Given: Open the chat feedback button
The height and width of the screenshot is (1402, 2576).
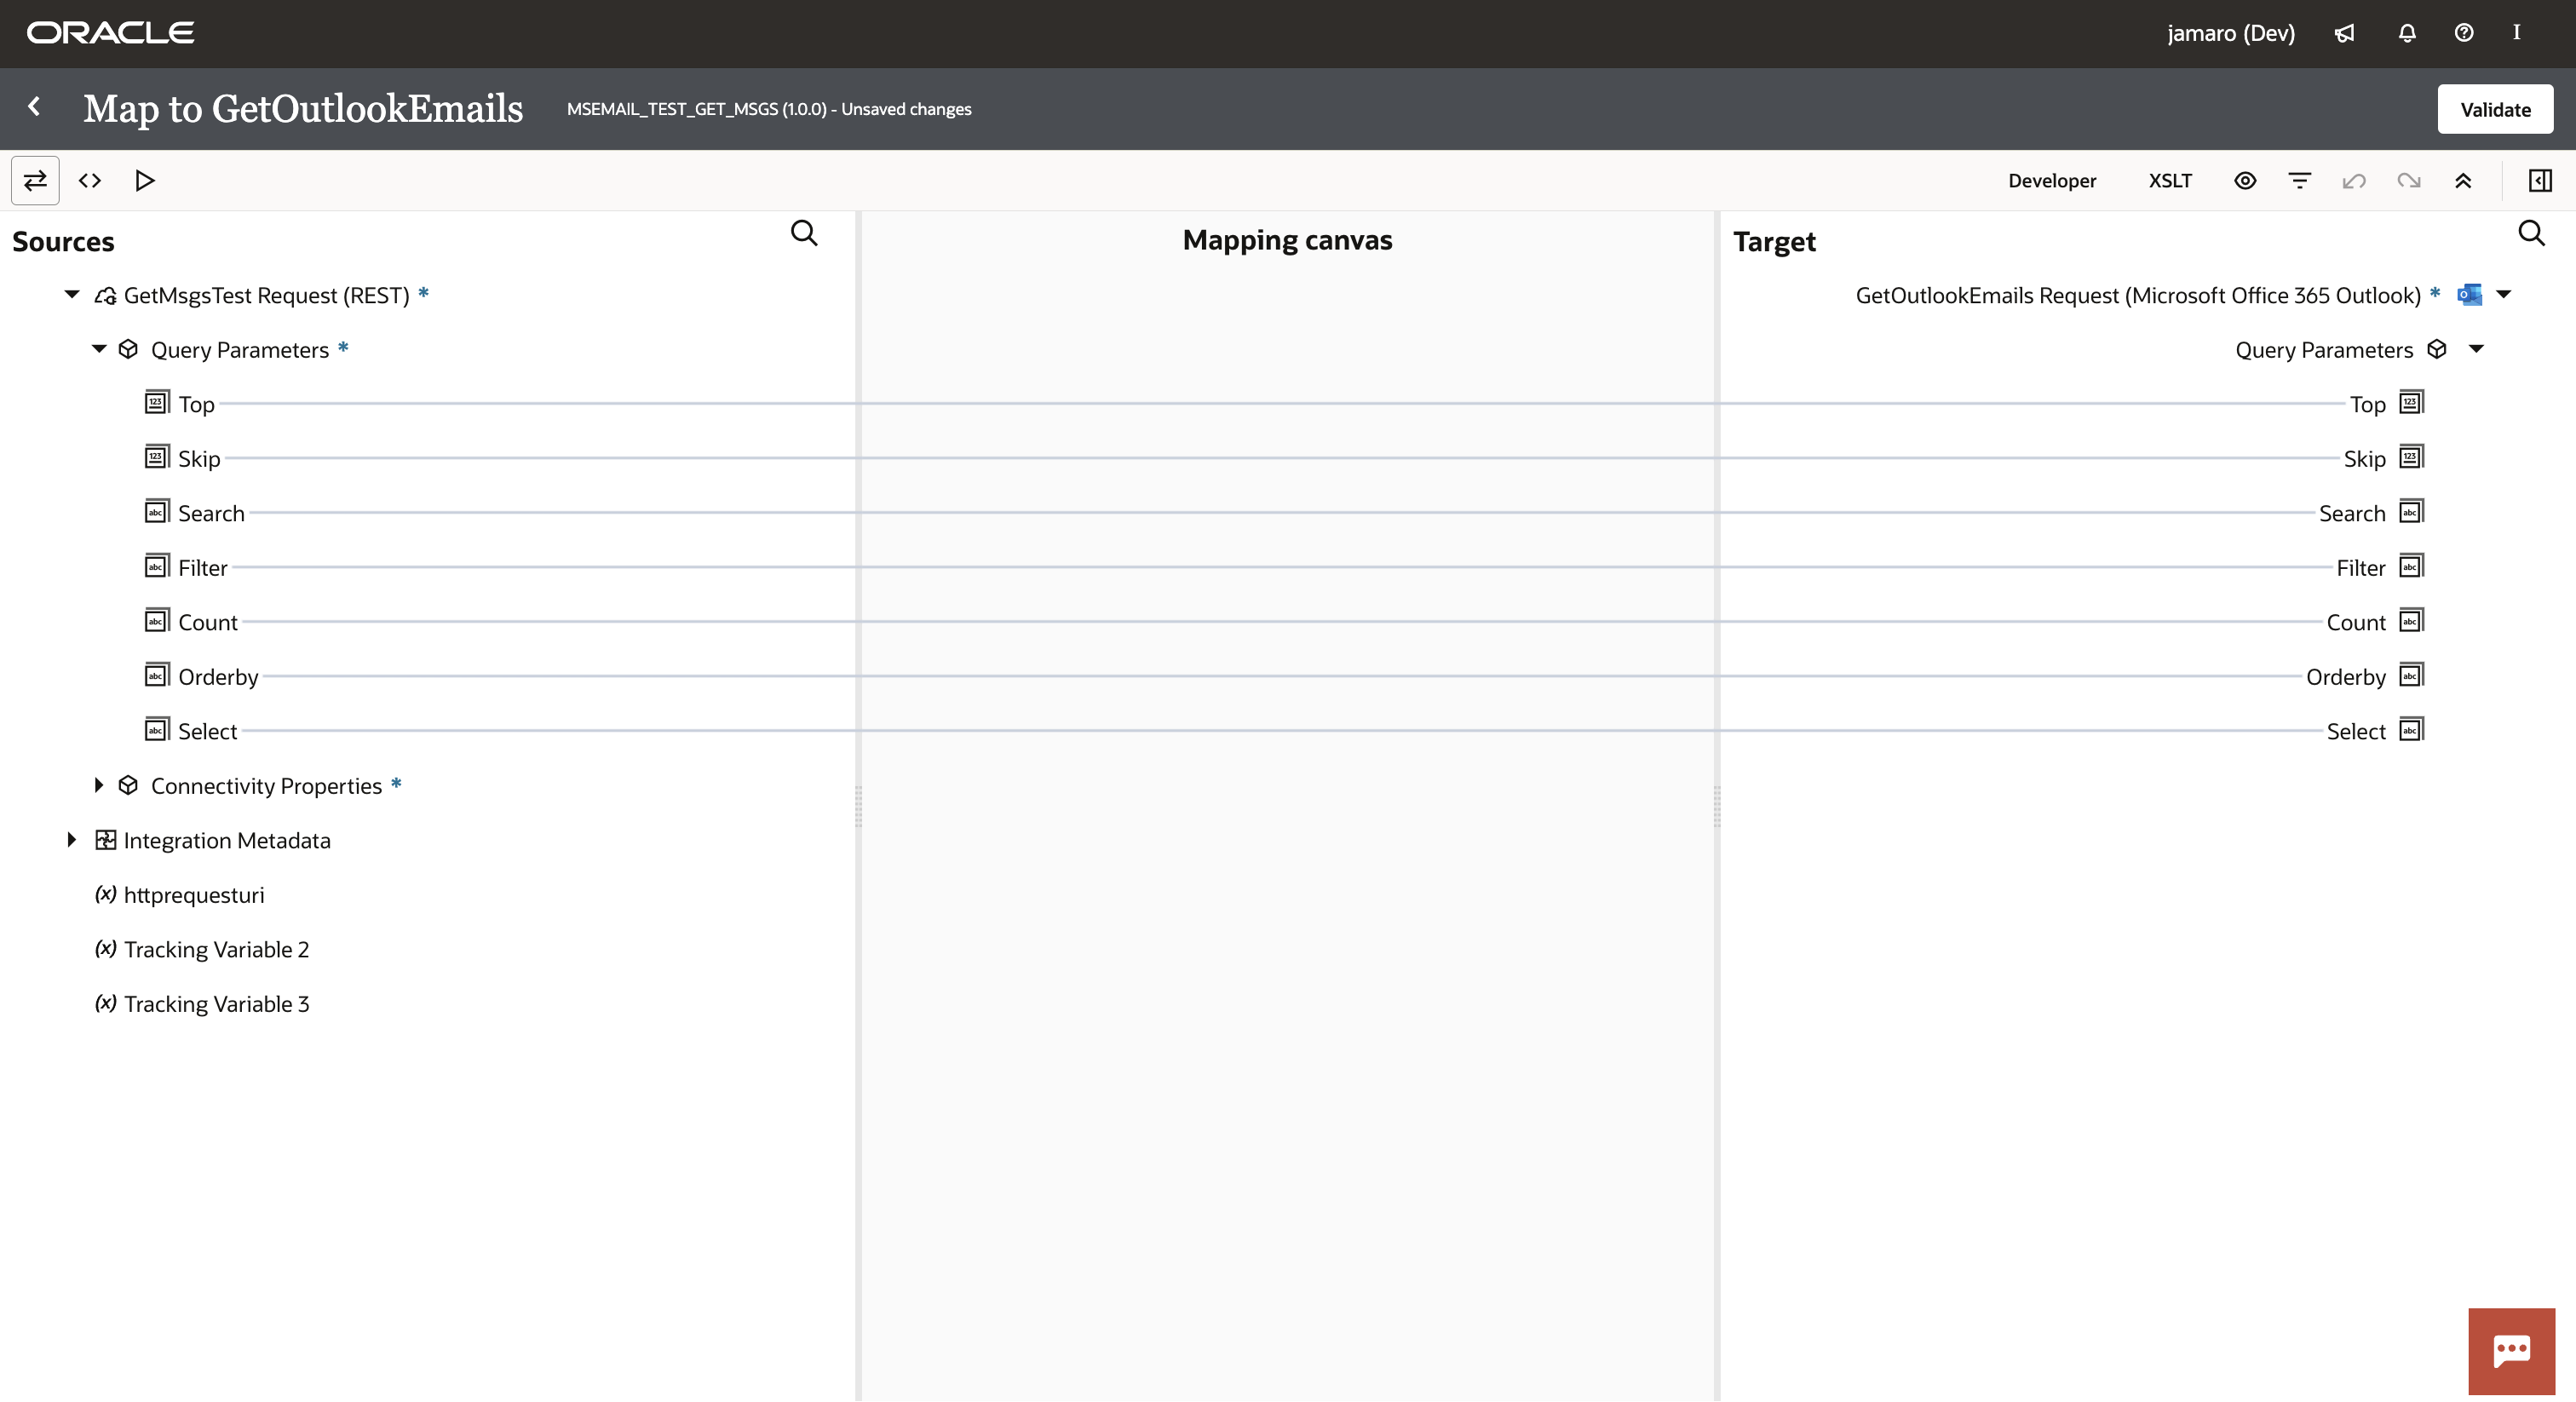Looking at the screenshot, I should (2511, 1350).
